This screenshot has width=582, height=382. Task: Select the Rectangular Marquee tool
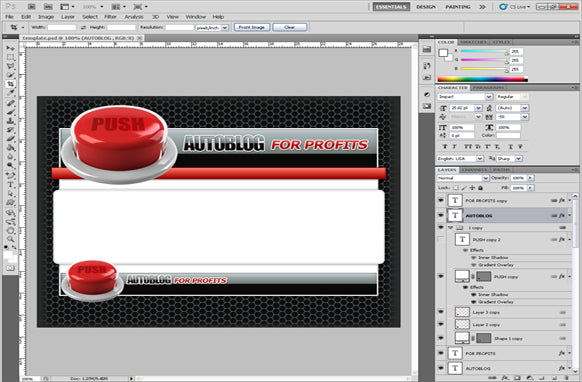10,57
